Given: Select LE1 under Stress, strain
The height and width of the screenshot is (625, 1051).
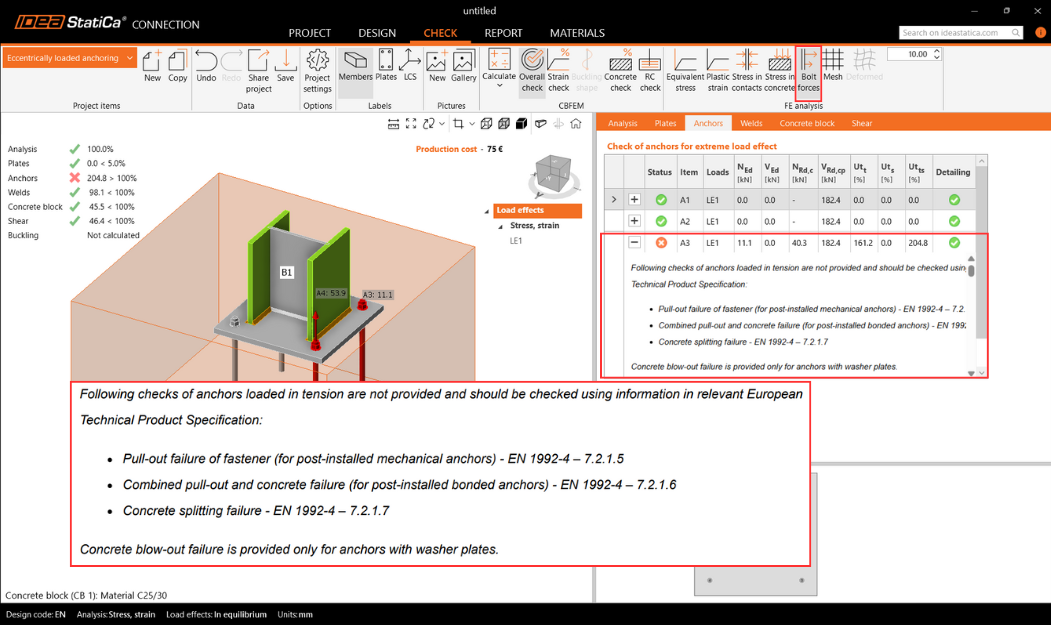Looking at the screenshot, I should (516, 241).
